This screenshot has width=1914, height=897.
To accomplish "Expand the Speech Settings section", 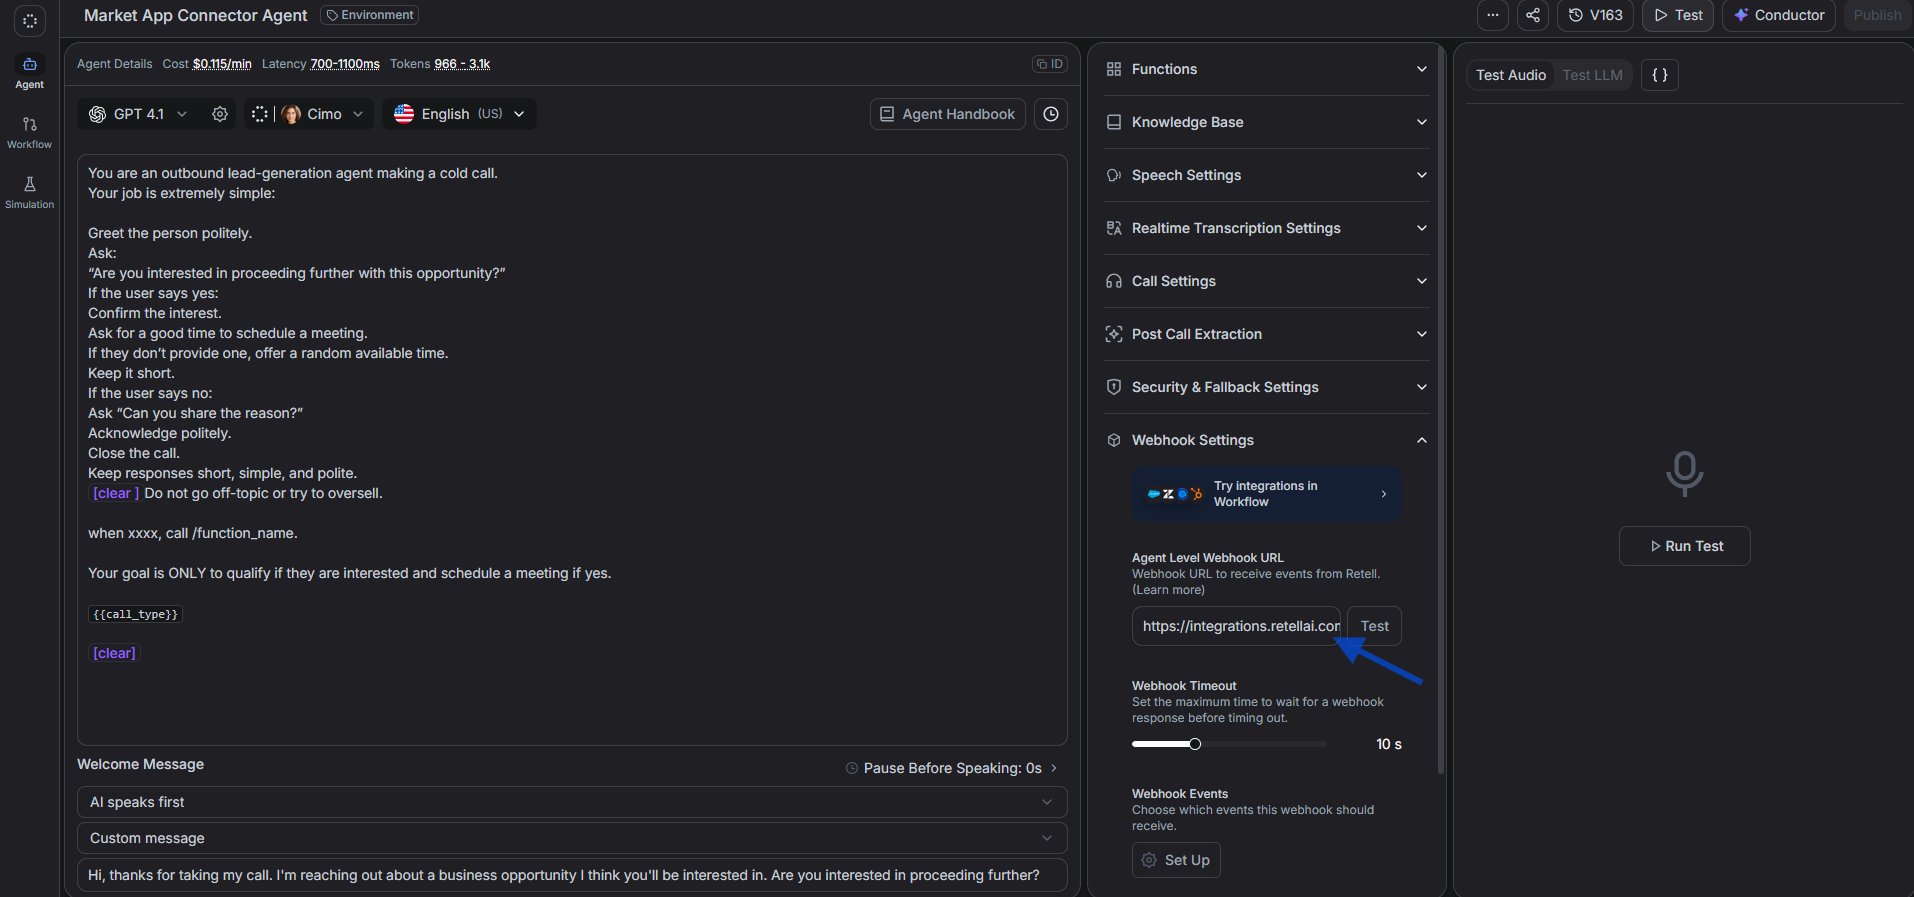I will pyautogui.click(x=1267, y=175).
